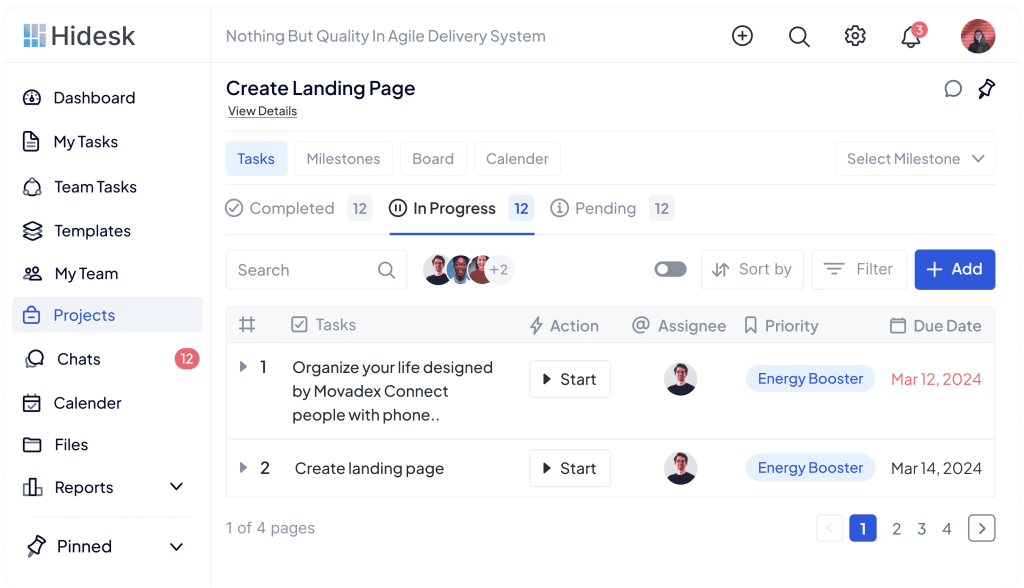This screenshot has height=588, width=1024.
Task: Switch to the Pending tasks tab
Action: (x=605, y=208)
